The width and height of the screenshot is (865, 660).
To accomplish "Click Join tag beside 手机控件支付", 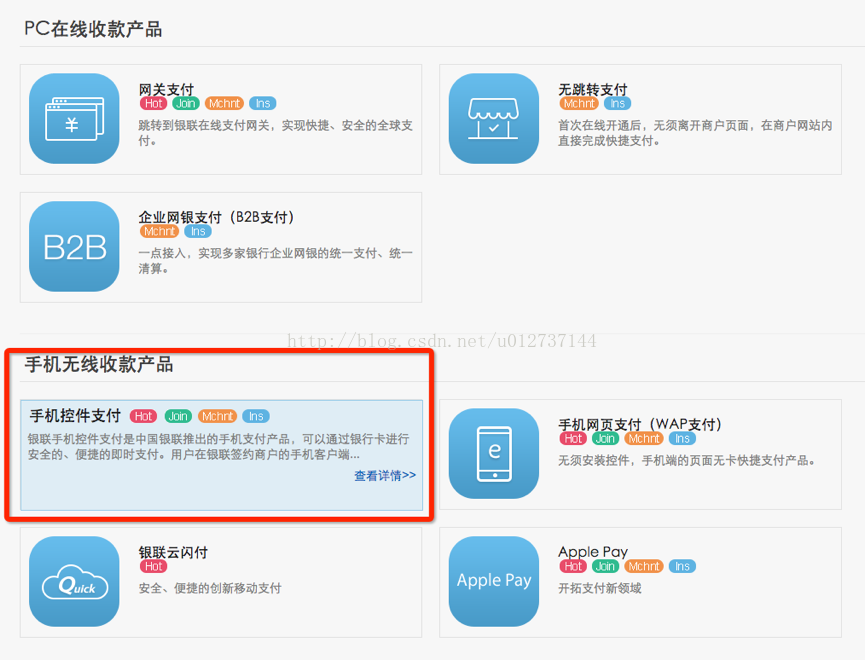I will pos(178,416).
